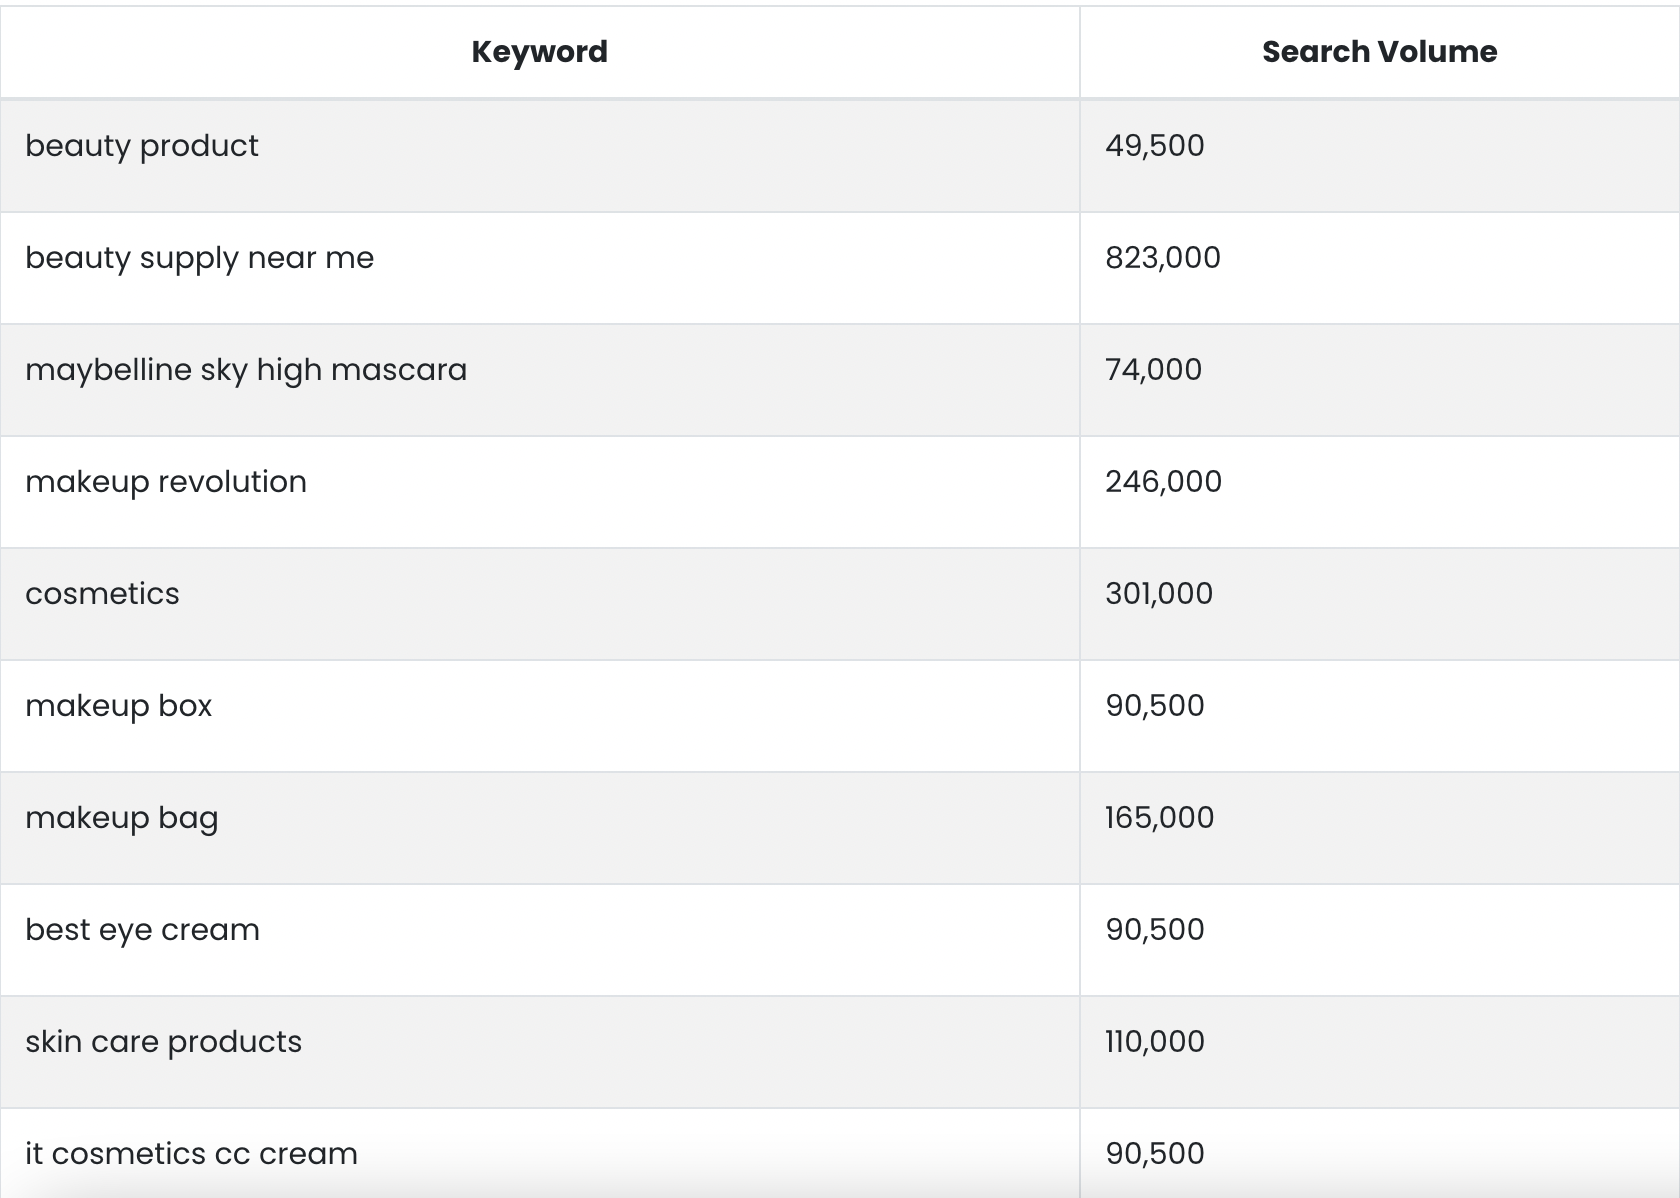The image size is (1680, 1198).
Task: Click 'beauty supply near me' keyword
Action: point(199,258)
